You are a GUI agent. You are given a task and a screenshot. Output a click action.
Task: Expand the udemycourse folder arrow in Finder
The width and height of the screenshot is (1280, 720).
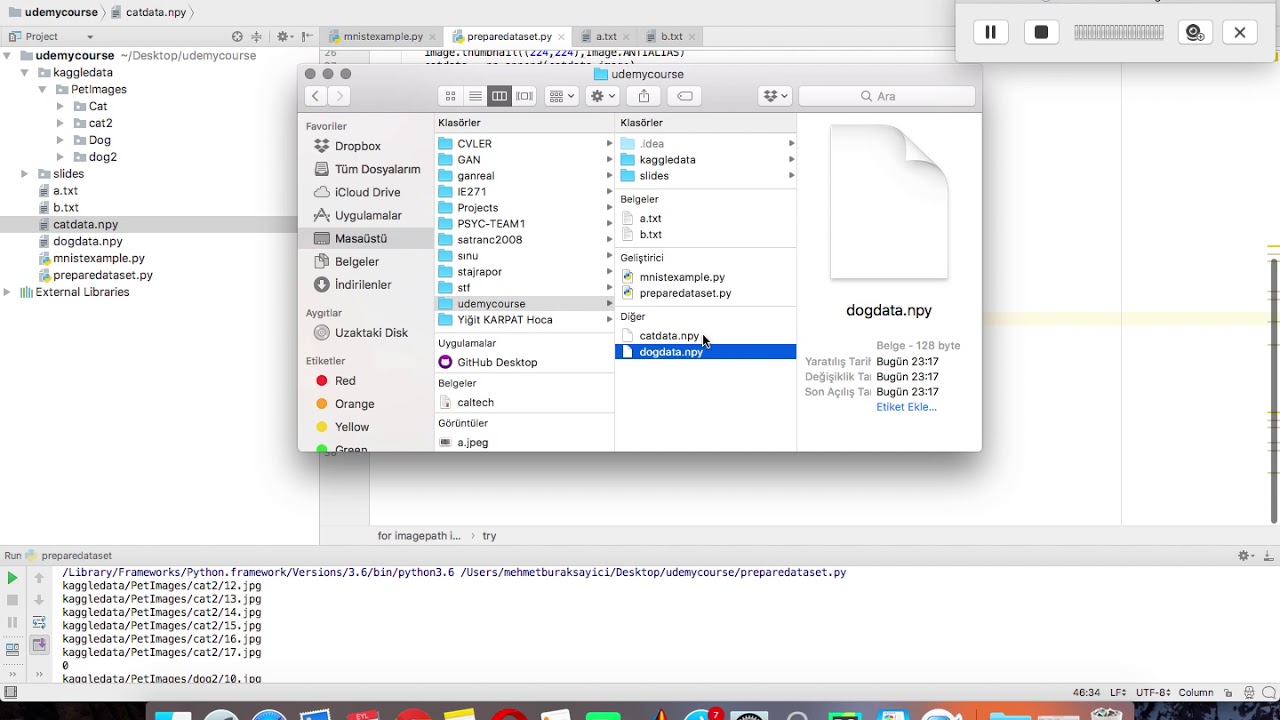point(609,304)
